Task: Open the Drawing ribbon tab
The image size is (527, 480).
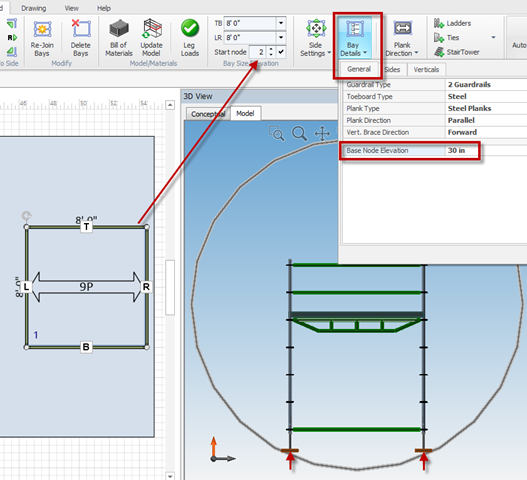Action: pyautogui.click(x=34, y=8)
